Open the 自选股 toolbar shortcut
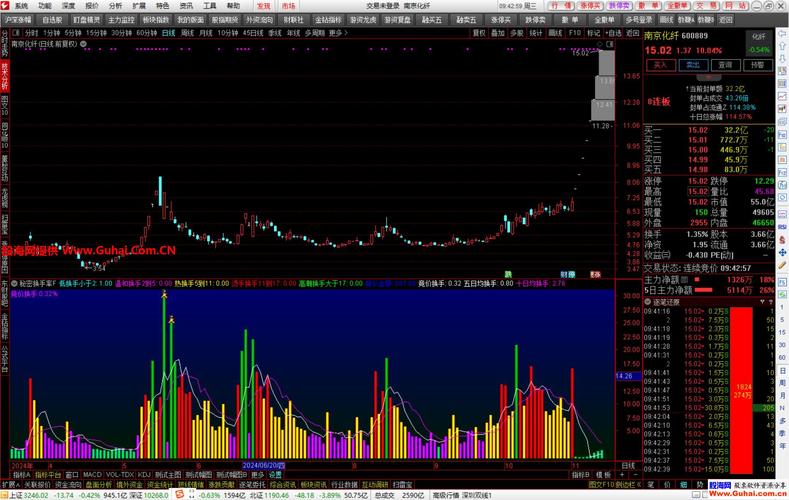 pyautogui.click(x=52, y=19)
